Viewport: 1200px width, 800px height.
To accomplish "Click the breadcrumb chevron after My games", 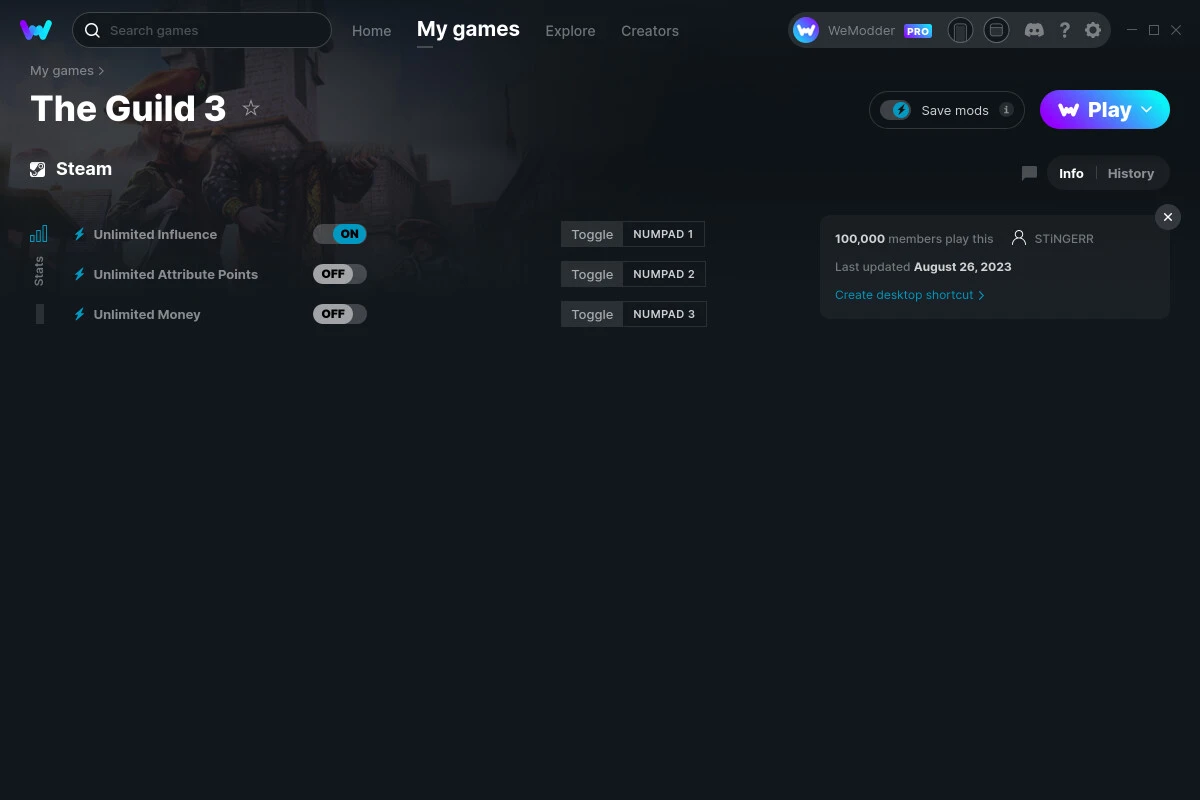I will tap(101, 71).
